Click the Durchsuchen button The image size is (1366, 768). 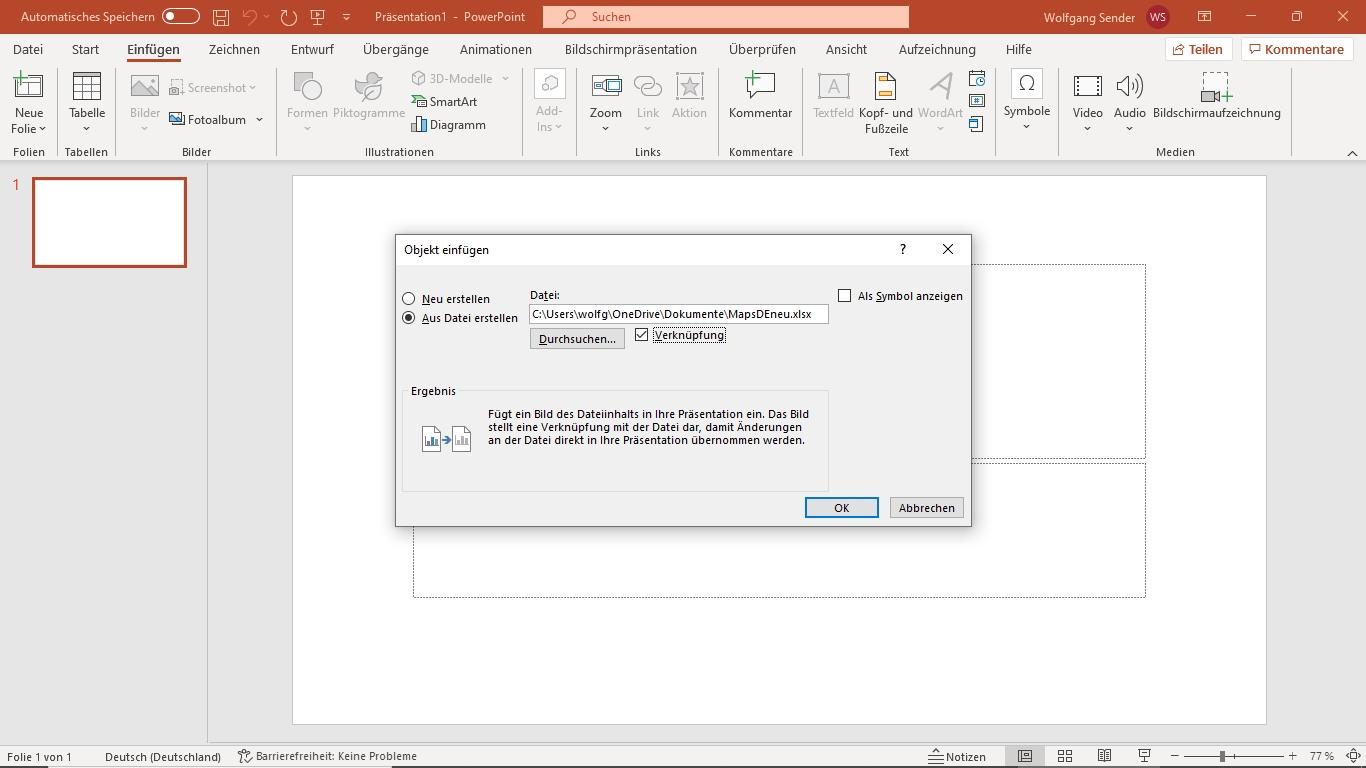click(577, 338)
